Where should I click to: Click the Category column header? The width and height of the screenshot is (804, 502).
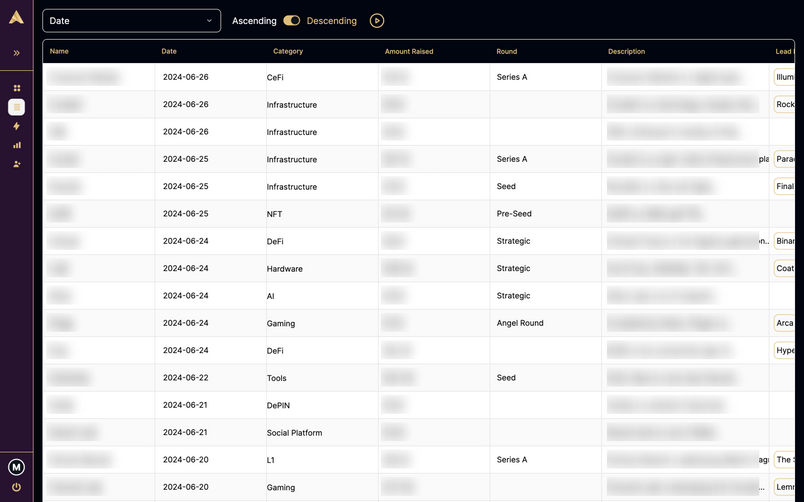[x=288, y=51]
